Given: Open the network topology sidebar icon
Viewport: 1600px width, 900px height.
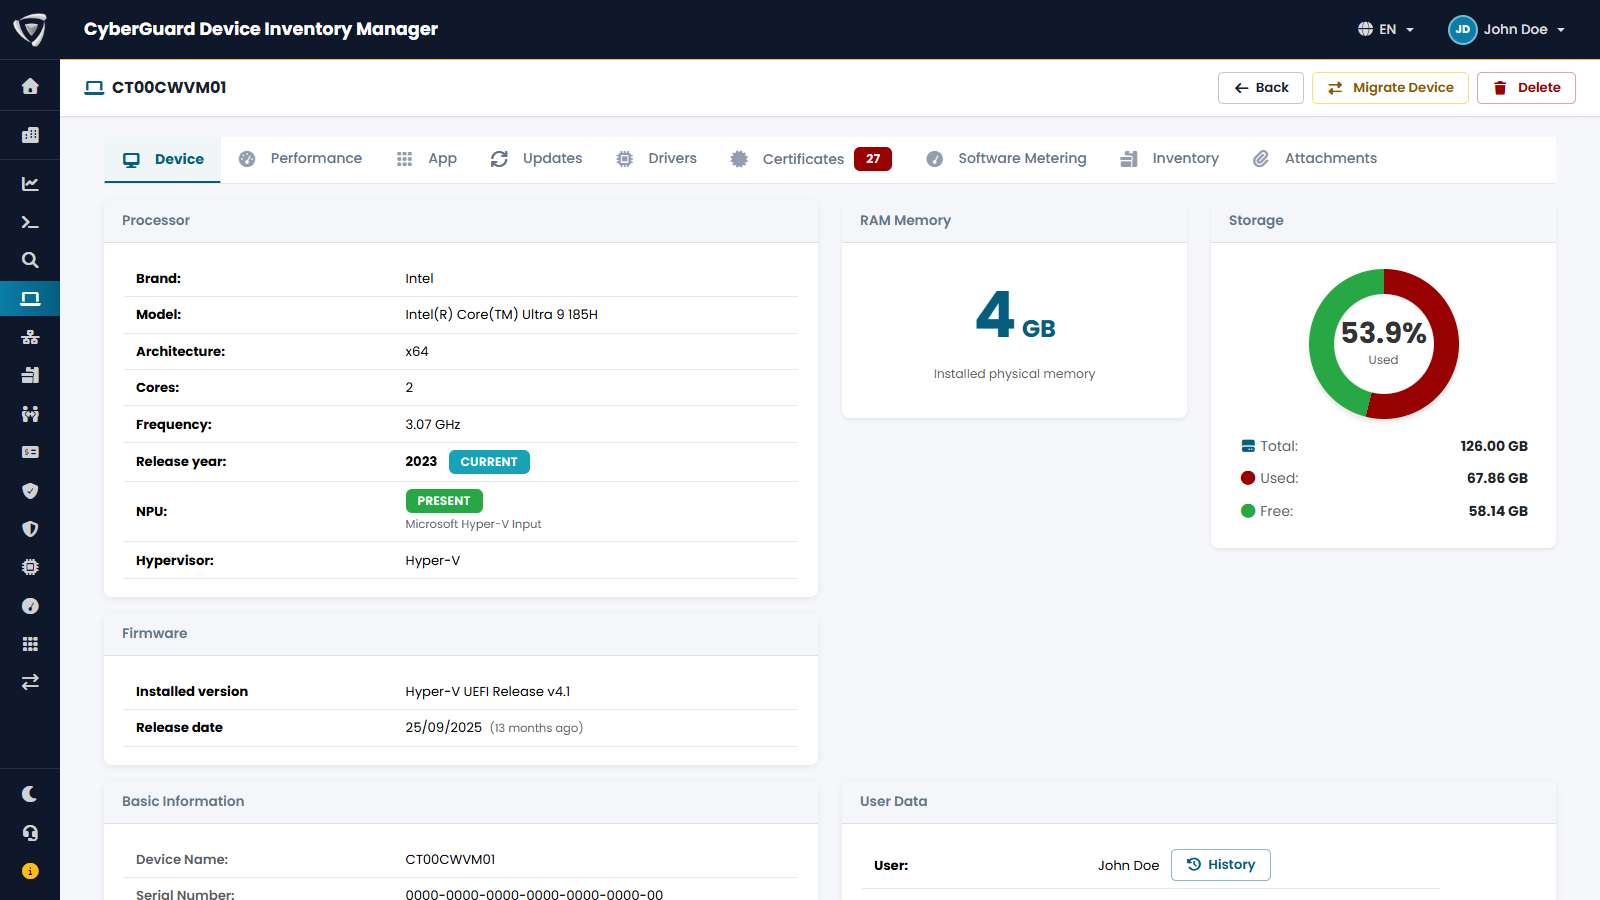Looking at the screenshot, I should 30,337.
